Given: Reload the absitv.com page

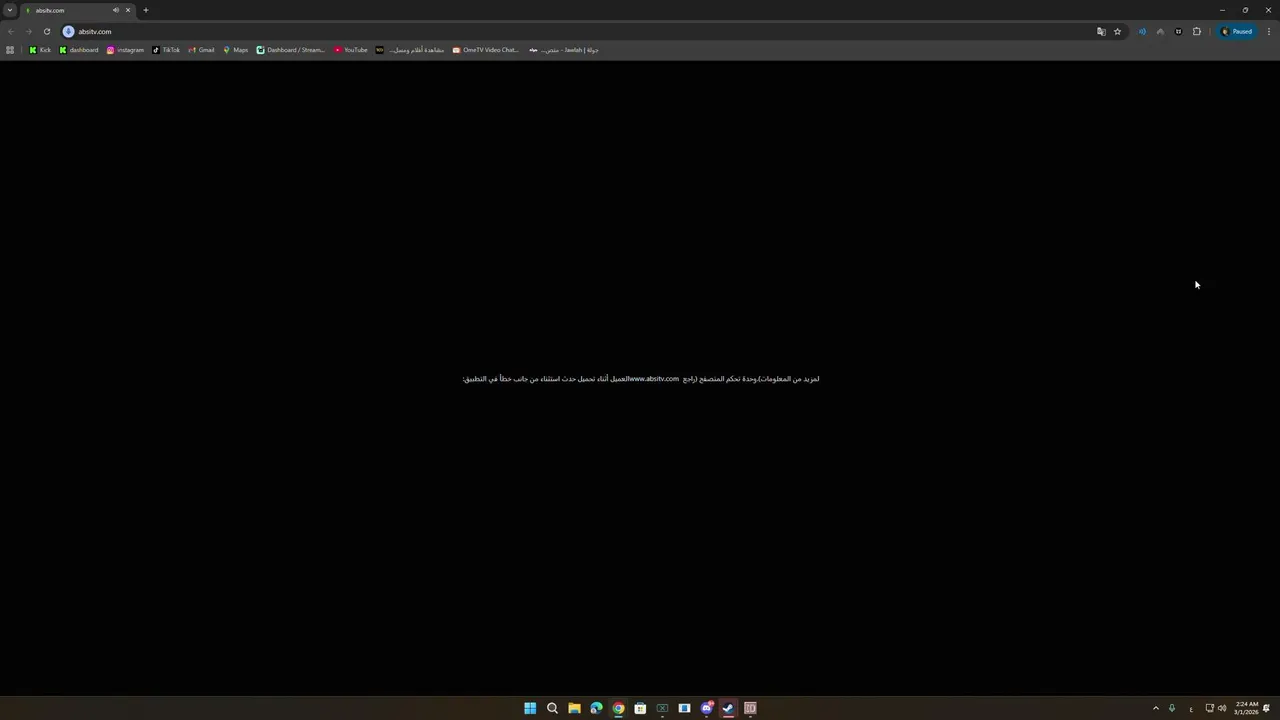Looking at the screenshot, I should (47, 31).
